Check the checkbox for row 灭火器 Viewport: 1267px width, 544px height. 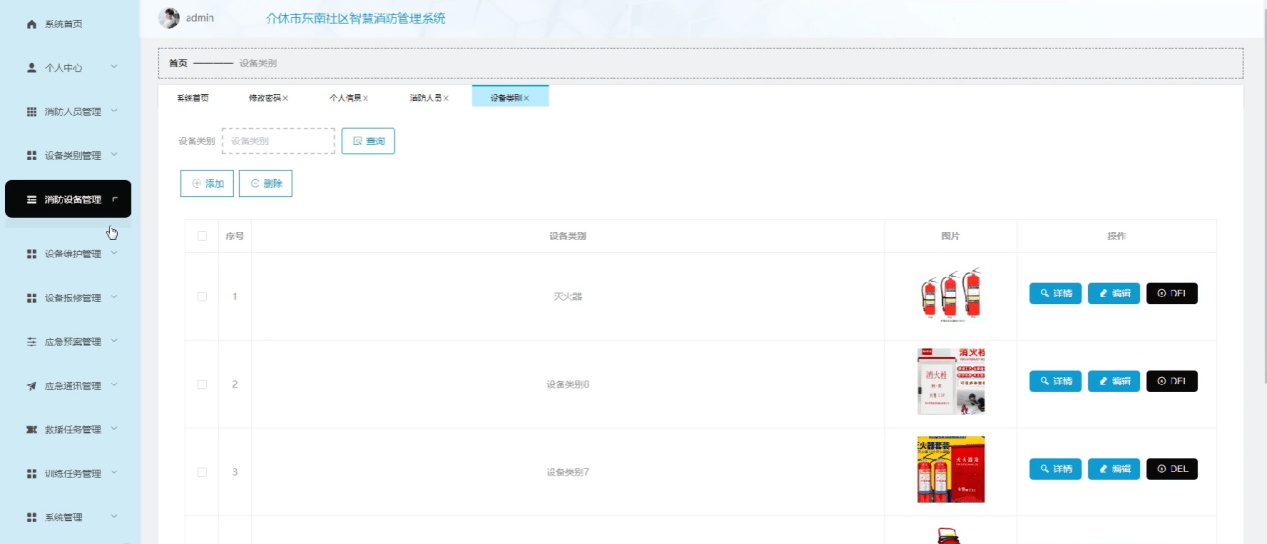pos(202,296)
